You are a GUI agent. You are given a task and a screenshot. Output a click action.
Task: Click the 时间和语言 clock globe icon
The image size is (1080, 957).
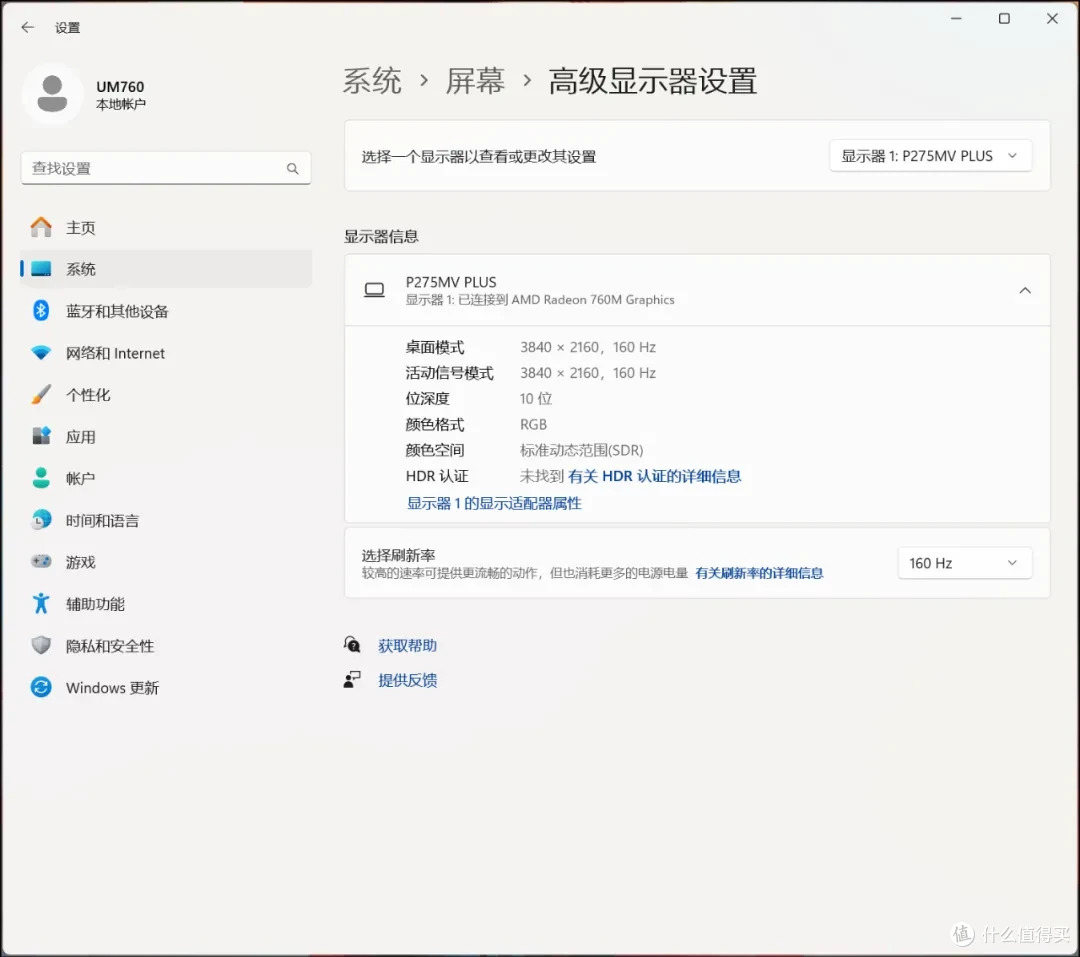click(41, 520)
